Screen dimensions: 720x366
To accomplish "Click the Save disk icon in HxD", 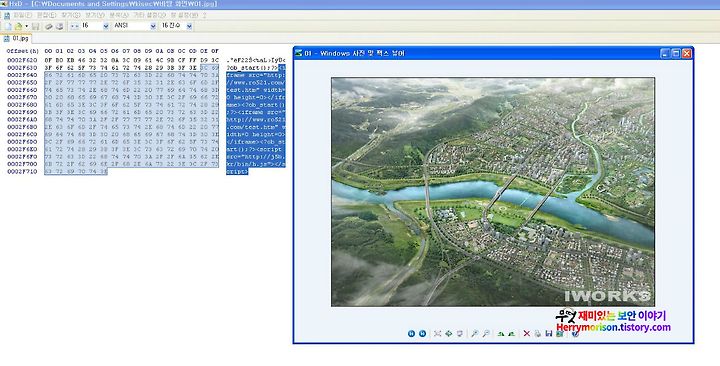I will (x=35, y=26).
